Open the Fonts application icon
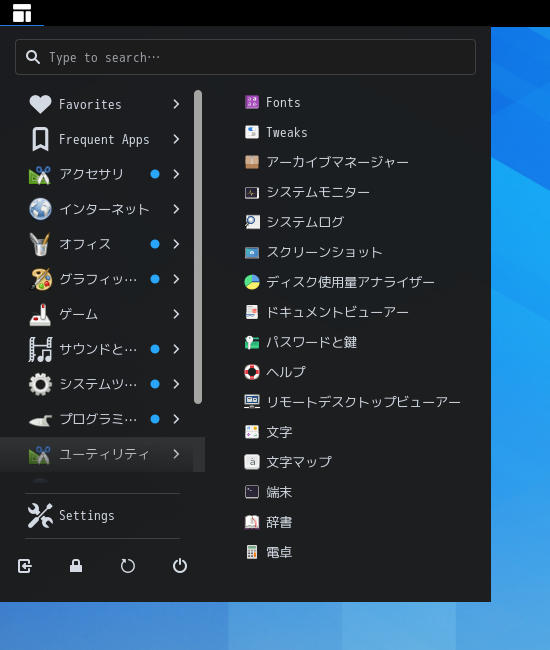This screenshot has height=650, width=550. (252, 102)
